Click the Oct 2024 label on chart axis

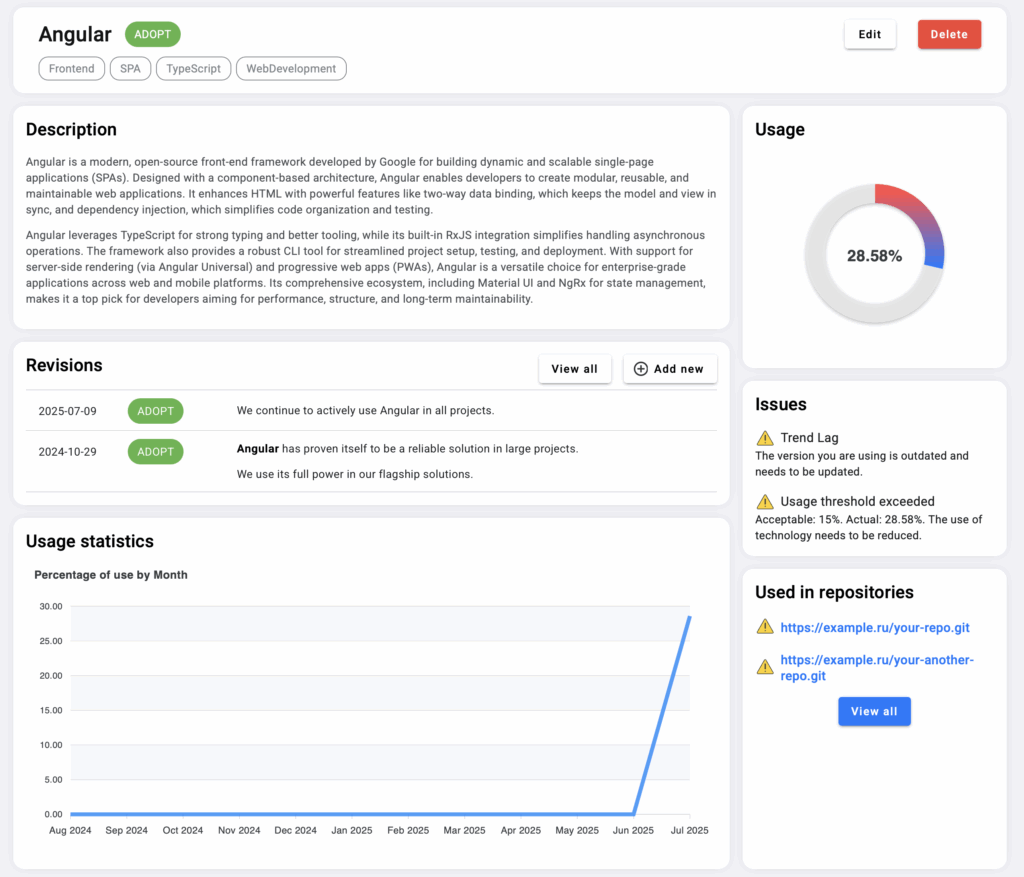(x=183, y=831)
